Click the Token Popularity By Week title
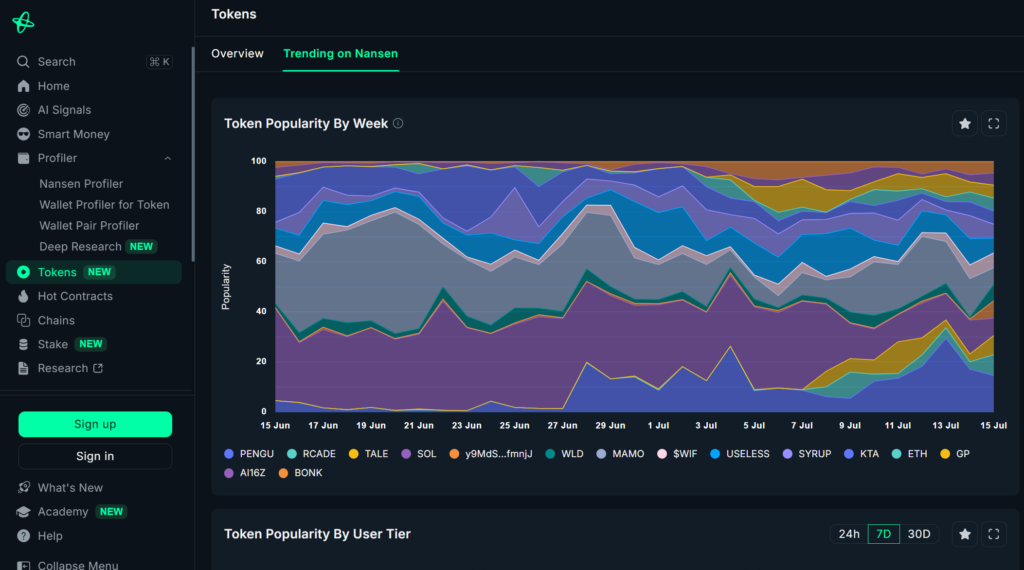Image resolution: width=1024 pixels, height=570 pixels. pos(306,123)
